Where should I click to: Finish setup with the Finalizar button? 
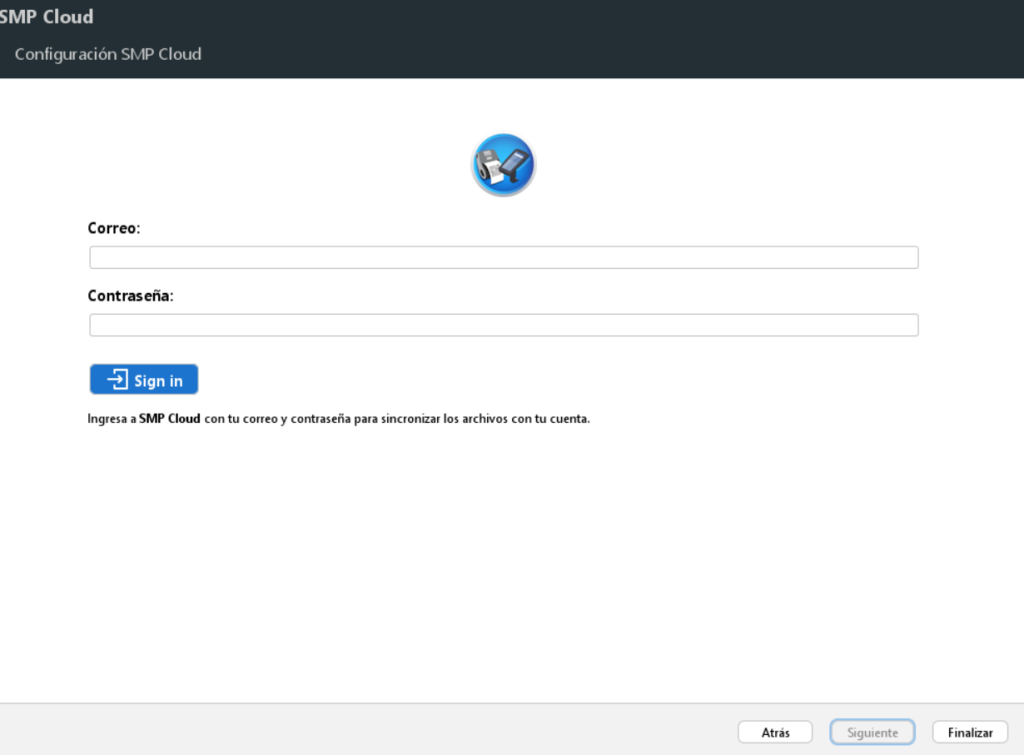pos(970,732)
